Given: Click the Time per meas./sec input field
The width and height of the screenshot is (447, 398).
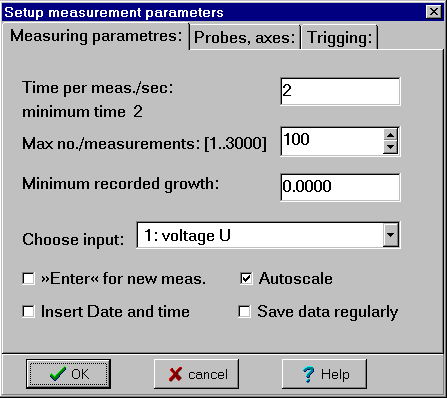Looking at the screenshot, I should pos(340,91).
